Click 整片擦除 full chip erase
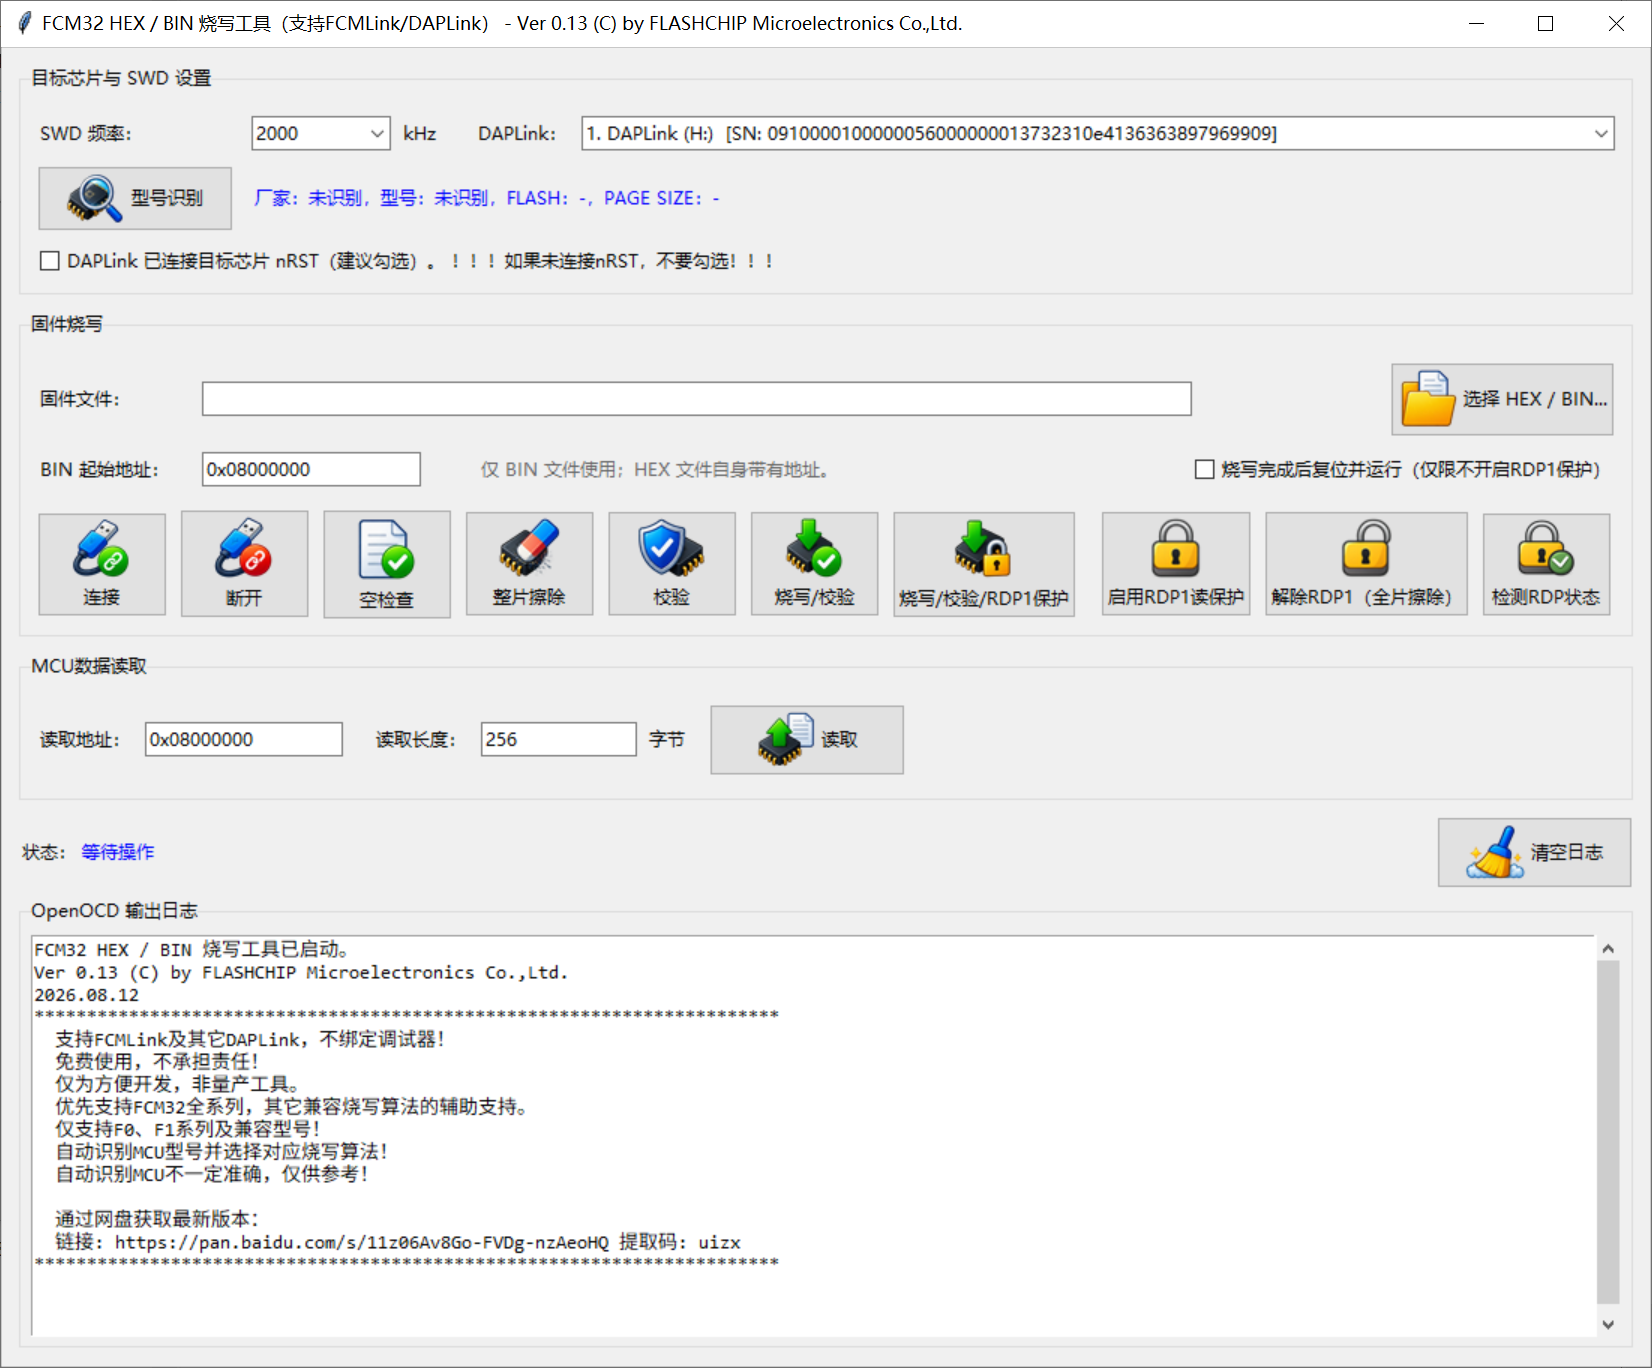Viewport: 1652px width, 1368px height. 529,564
